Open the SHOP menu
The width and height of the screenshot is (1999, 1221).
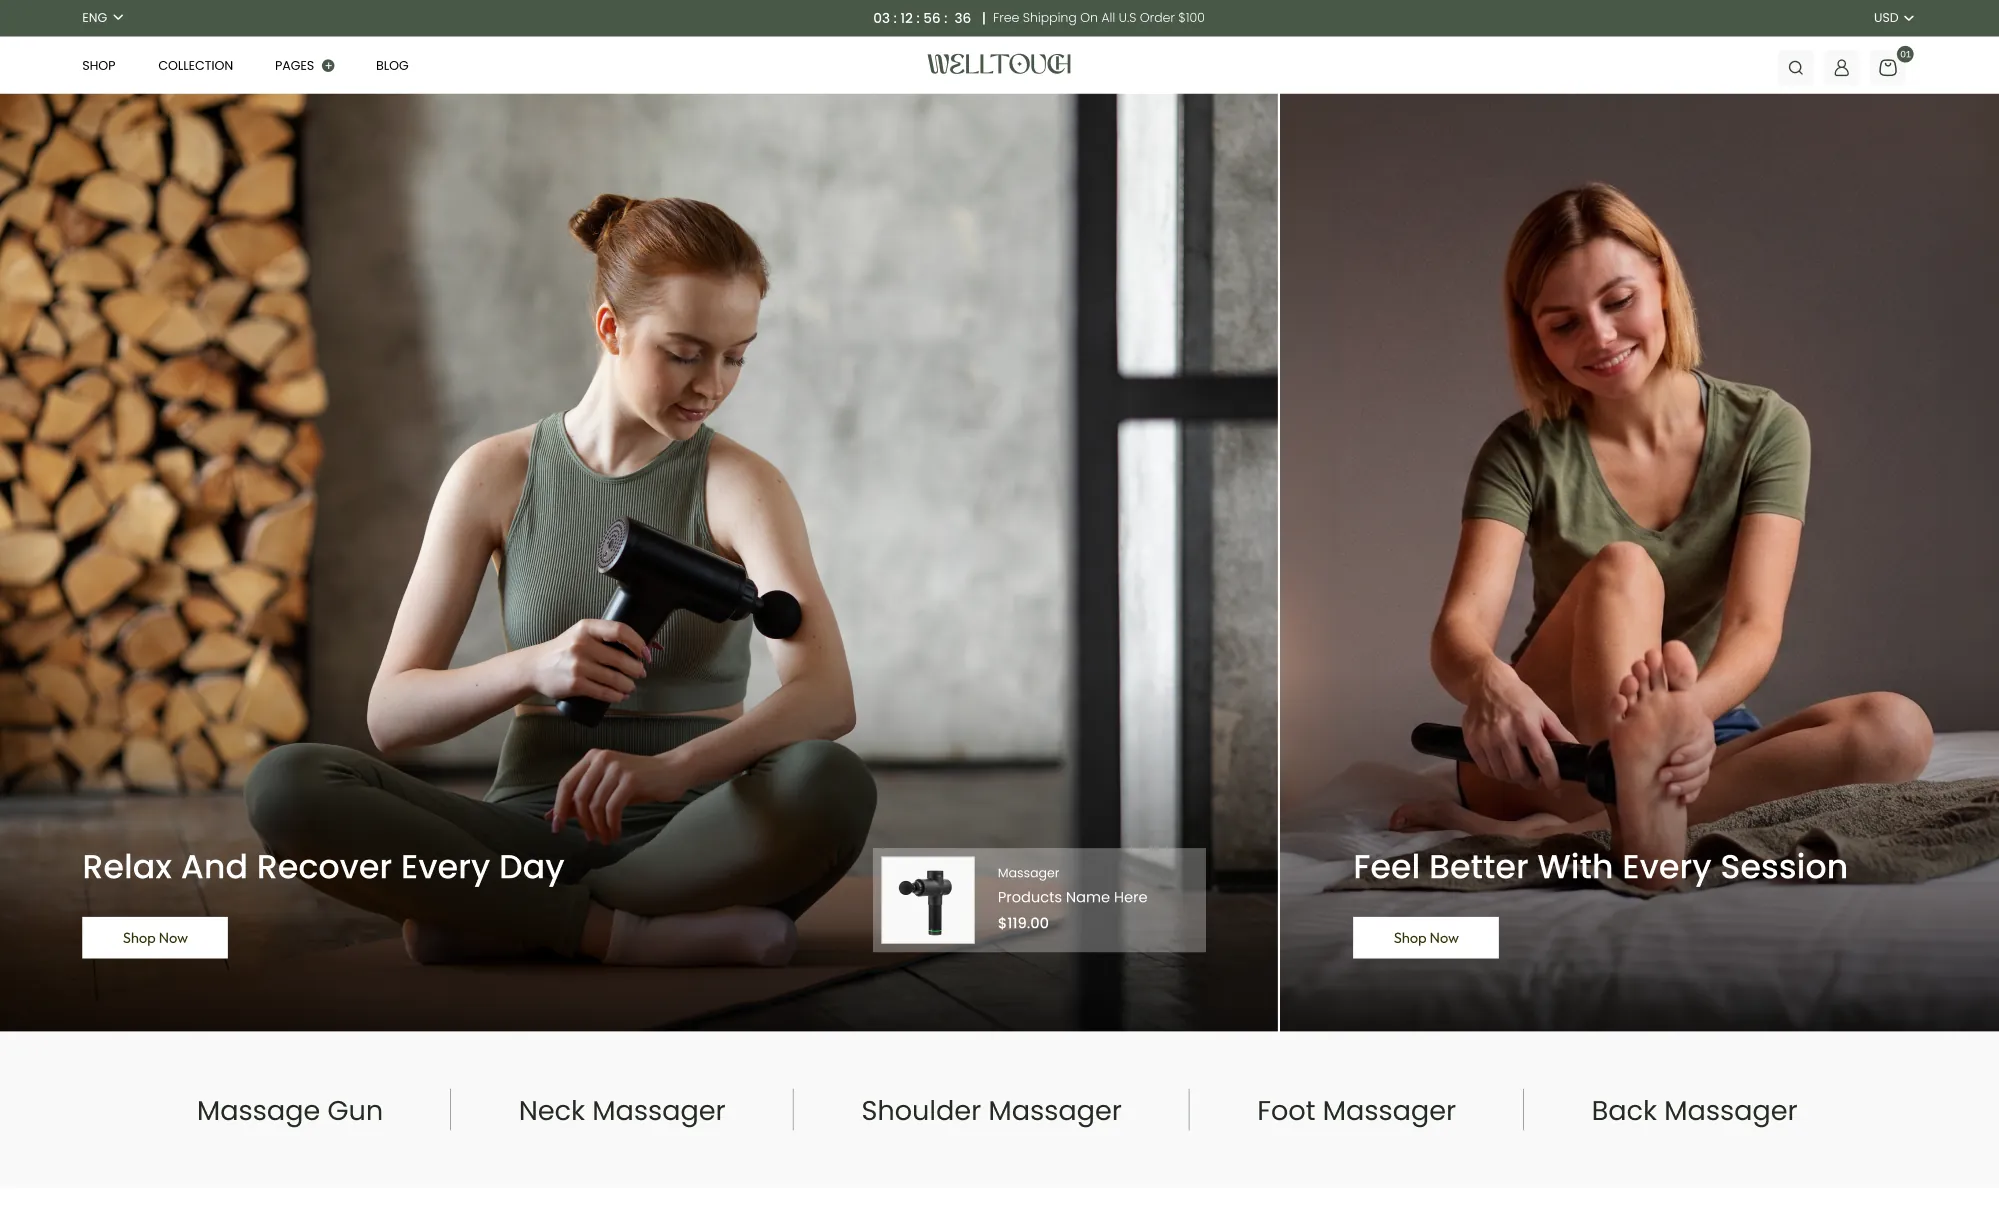point(99,66)
